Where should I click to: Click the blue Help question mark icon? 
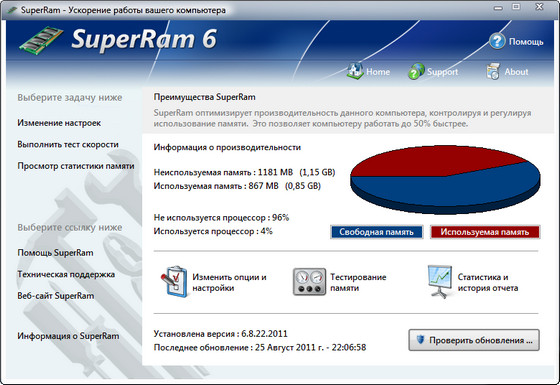[x=497, y=41]
